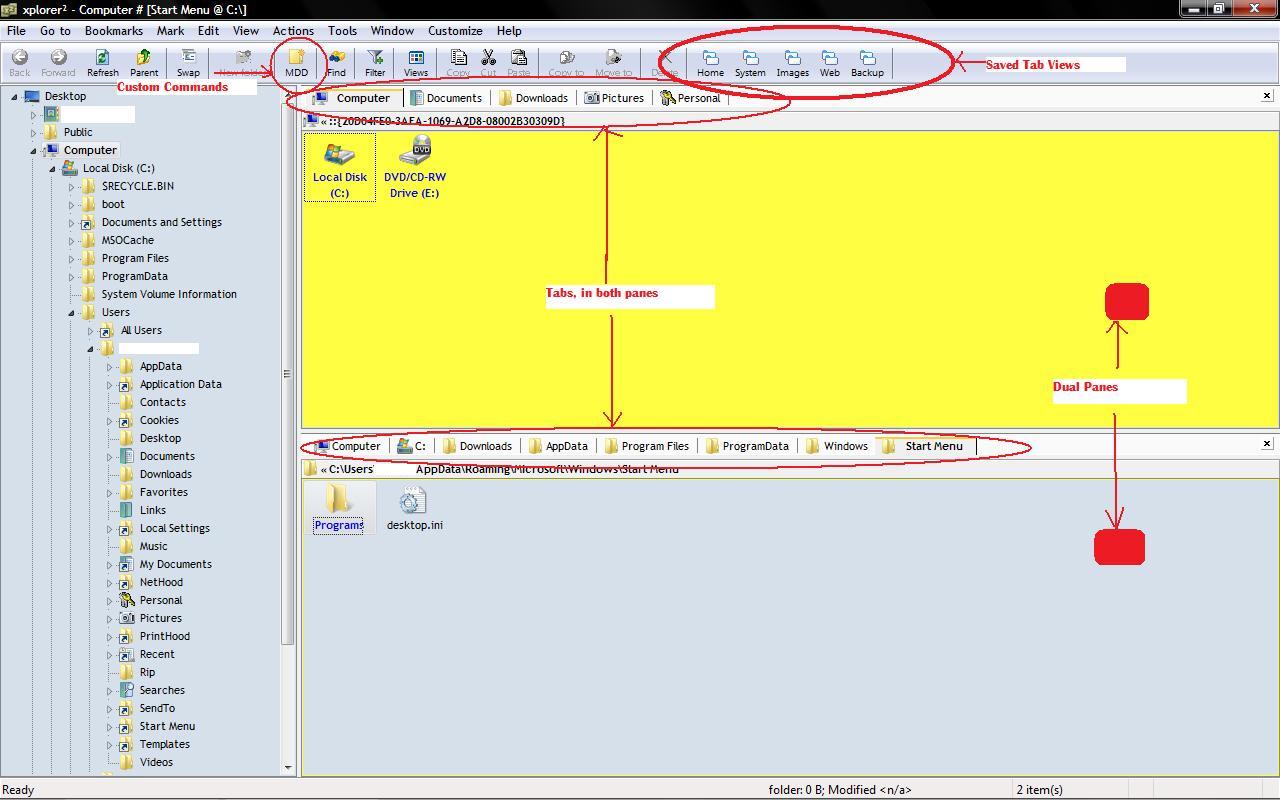
Task: Open the Find tool
Action: pyautogui.click(x=336, y=63)
